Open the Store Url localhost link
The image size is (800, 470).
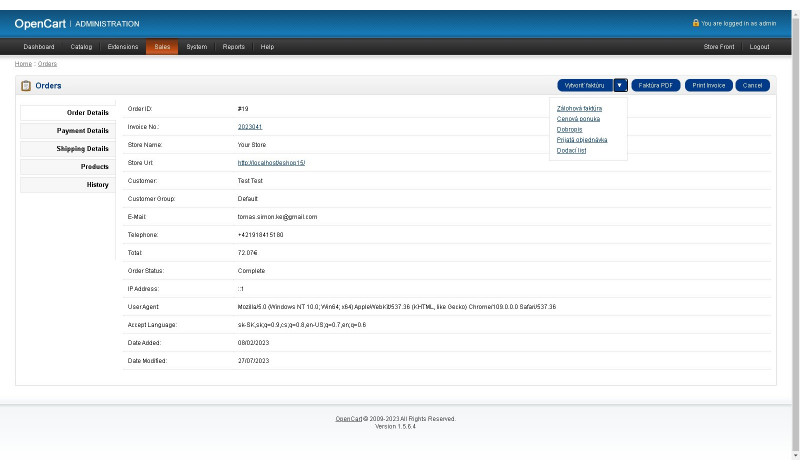coord(271,163)
